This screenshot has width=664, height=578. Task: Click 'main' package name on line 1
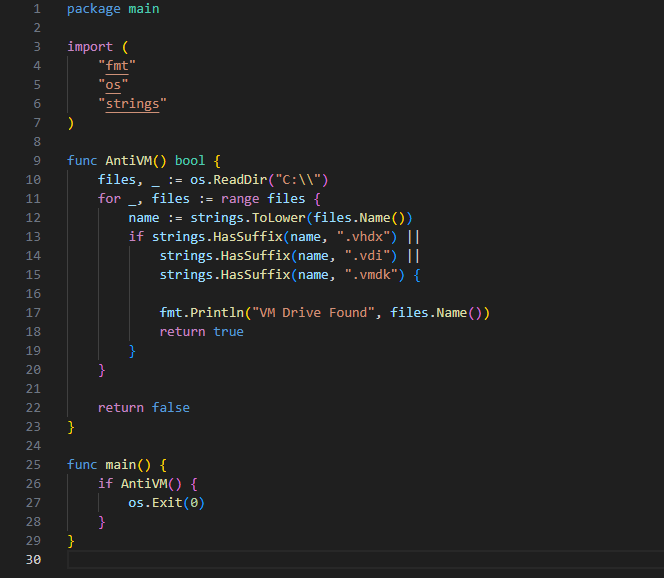pyautogui.click(x=144, y=9)
